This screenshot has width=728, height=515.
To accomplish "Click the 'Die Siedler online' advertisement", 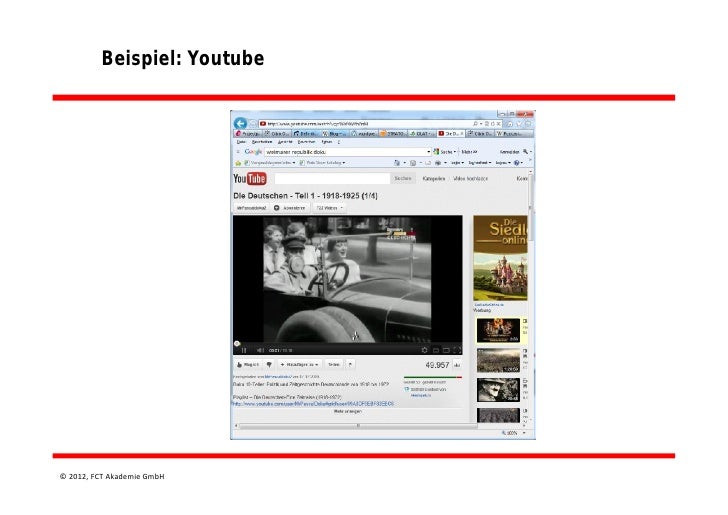I will [x=500, y=258].
